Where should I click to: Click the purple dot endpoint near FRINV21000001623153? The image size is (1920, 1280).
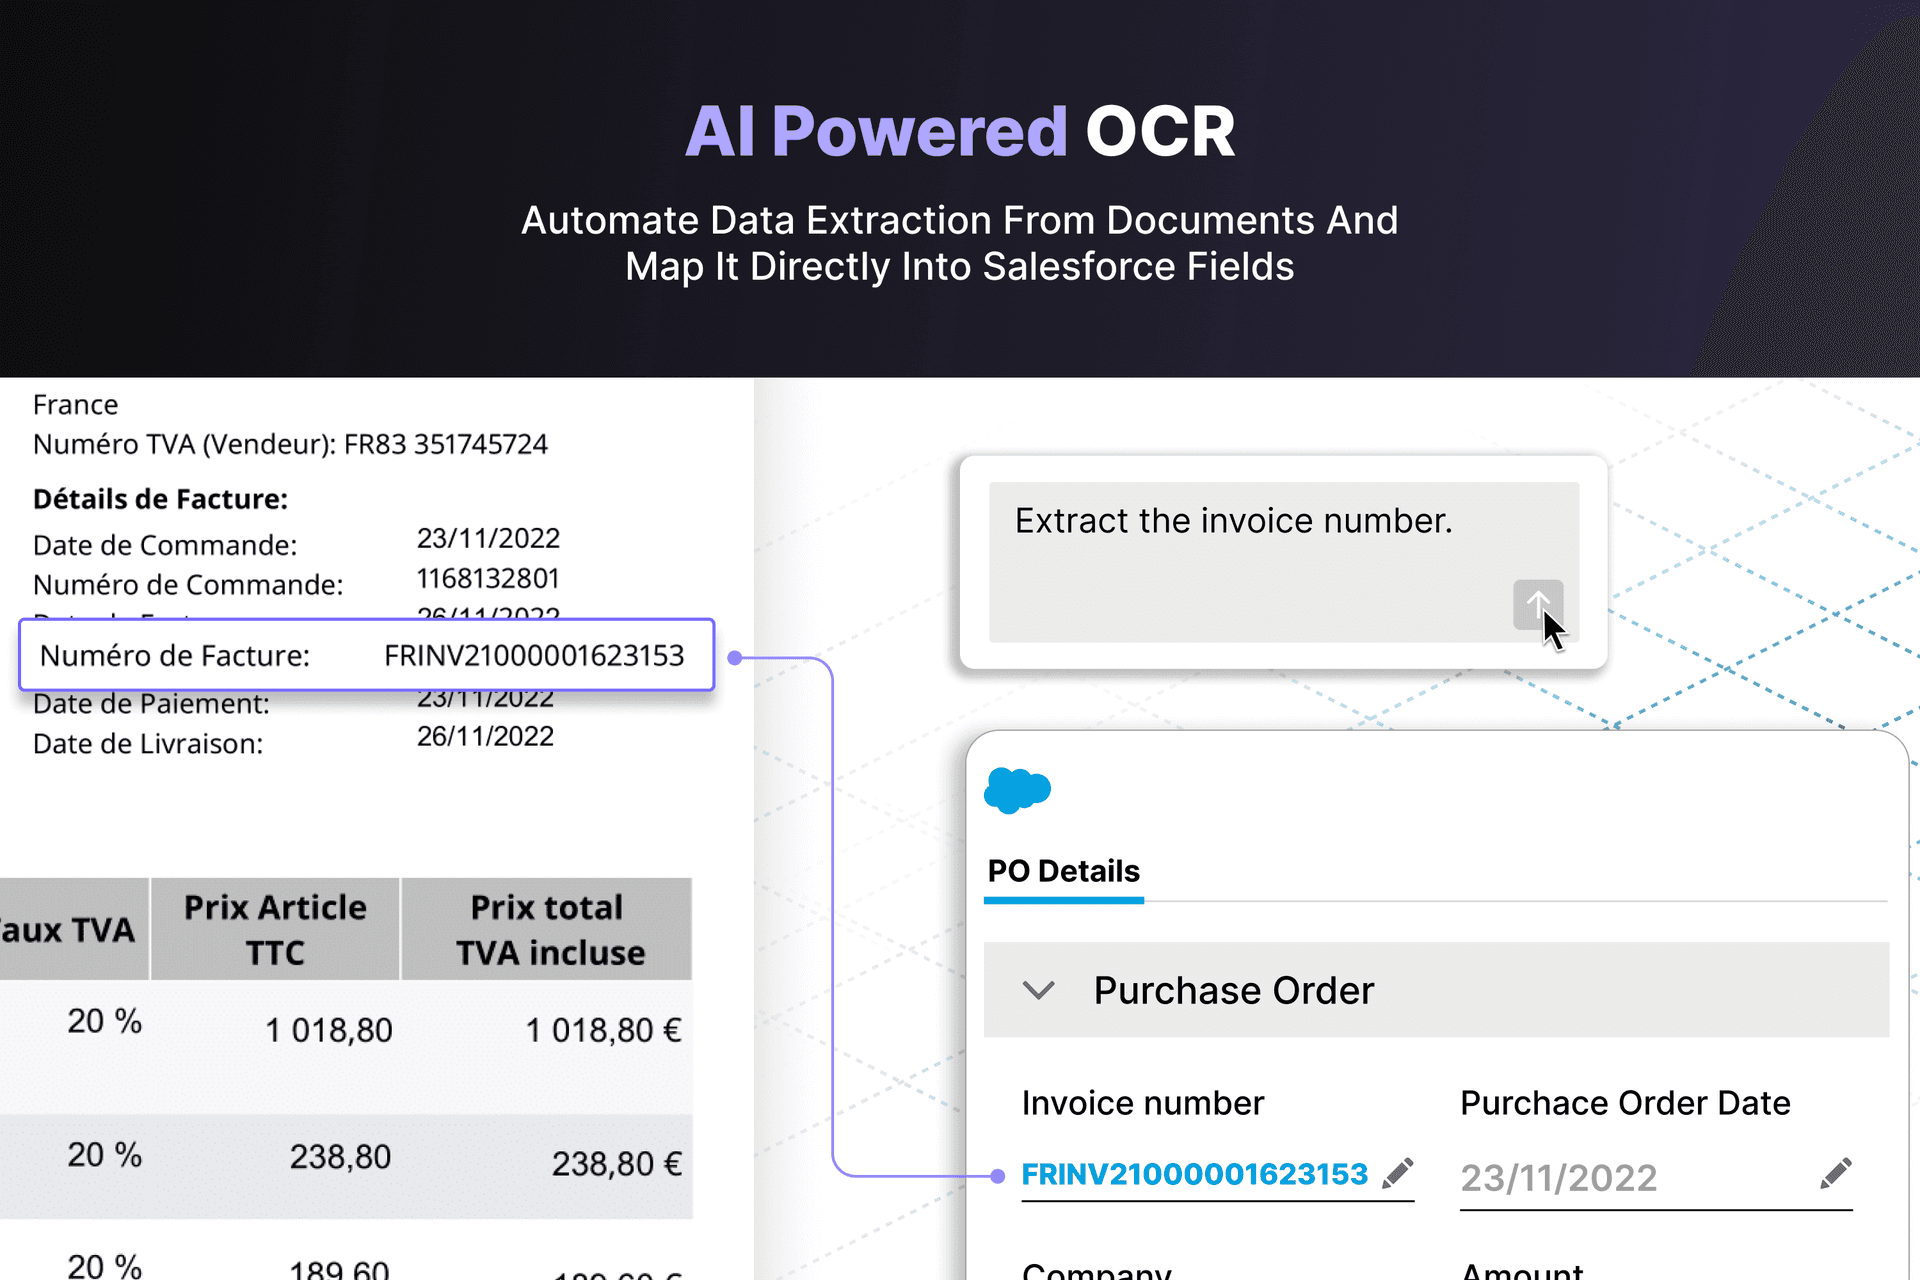1000,1177
